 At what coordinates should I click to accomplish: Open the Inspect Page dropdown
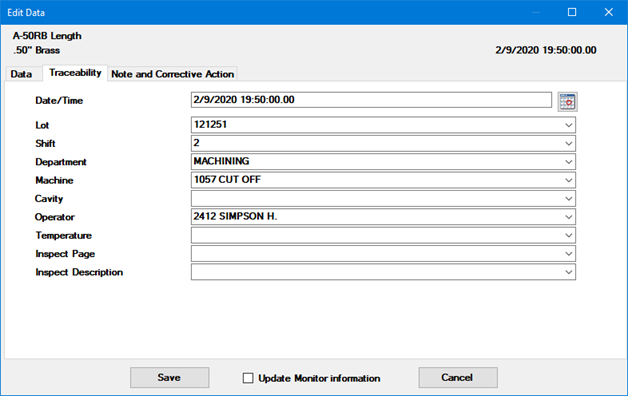click(x=568, y=254)
